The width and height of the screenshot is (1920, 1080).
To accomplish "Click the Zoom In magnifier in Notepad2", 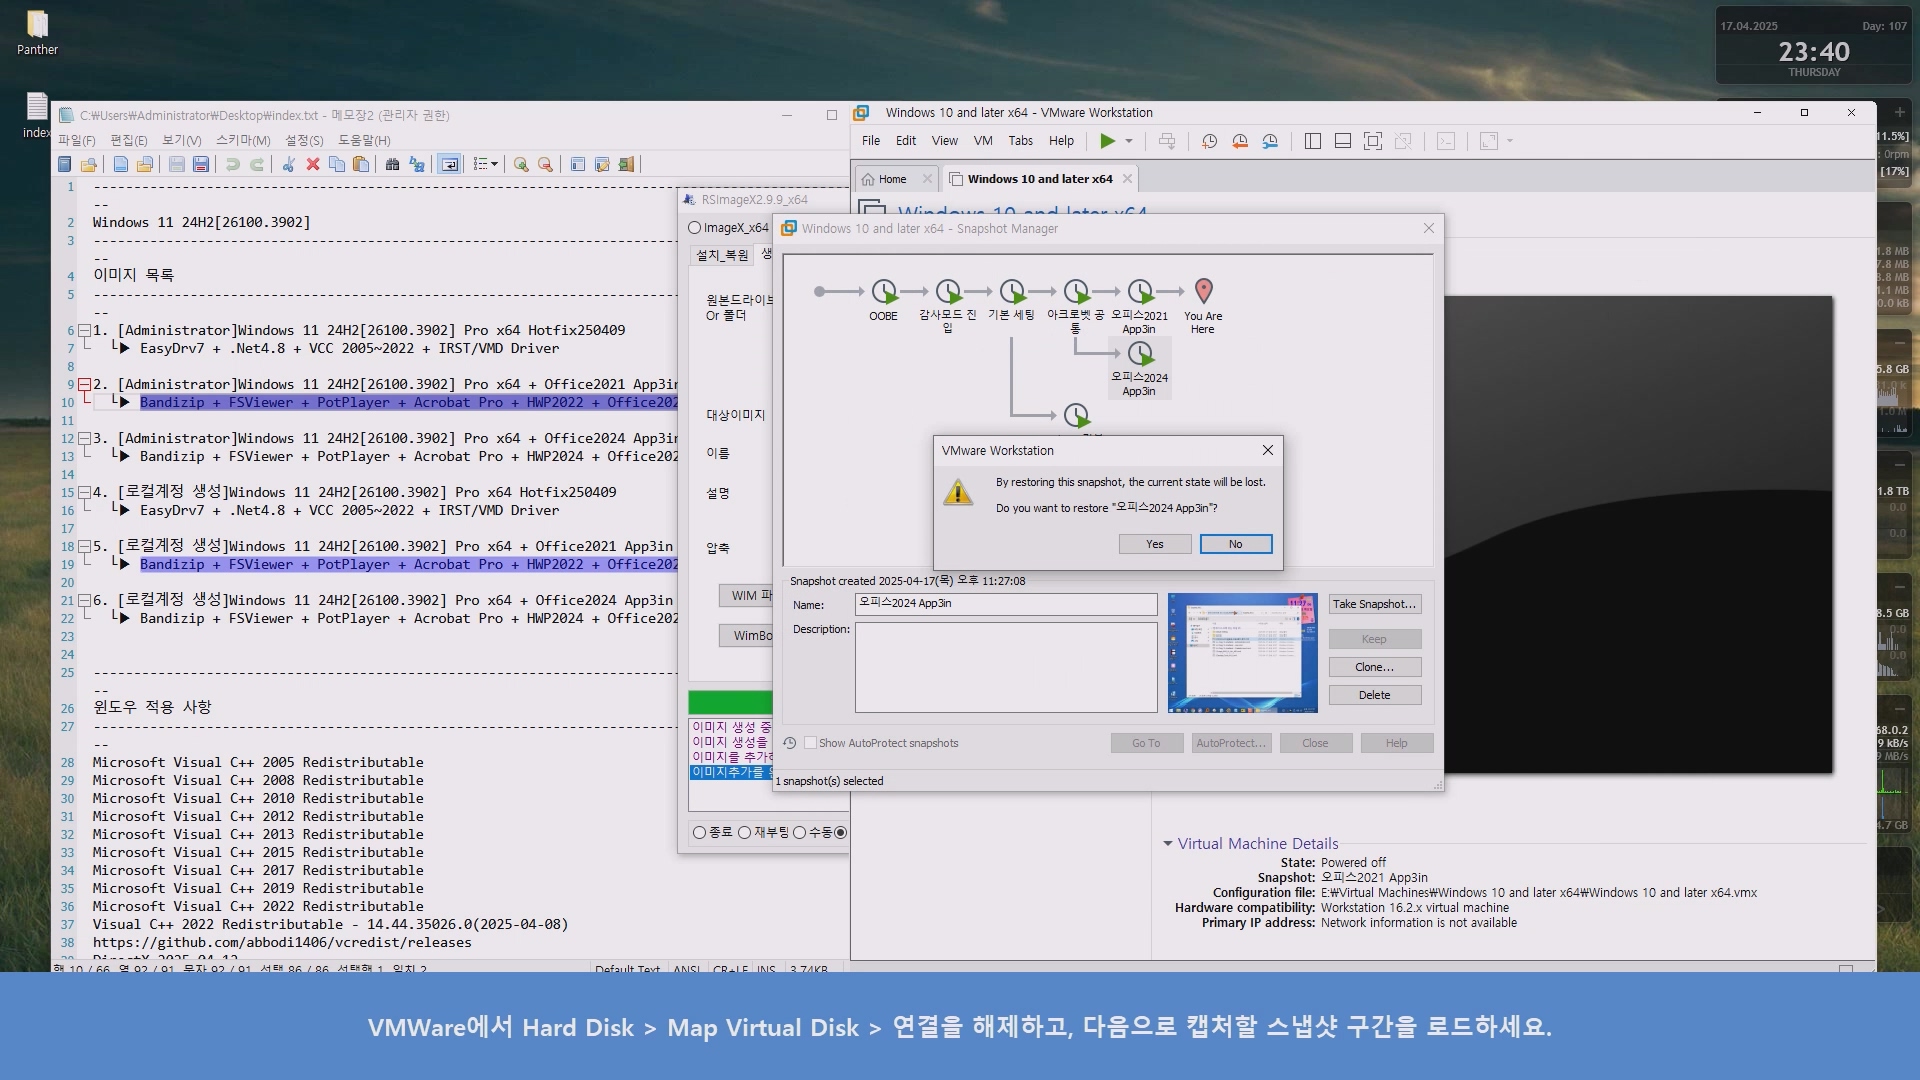I will [x=521, y=164].
